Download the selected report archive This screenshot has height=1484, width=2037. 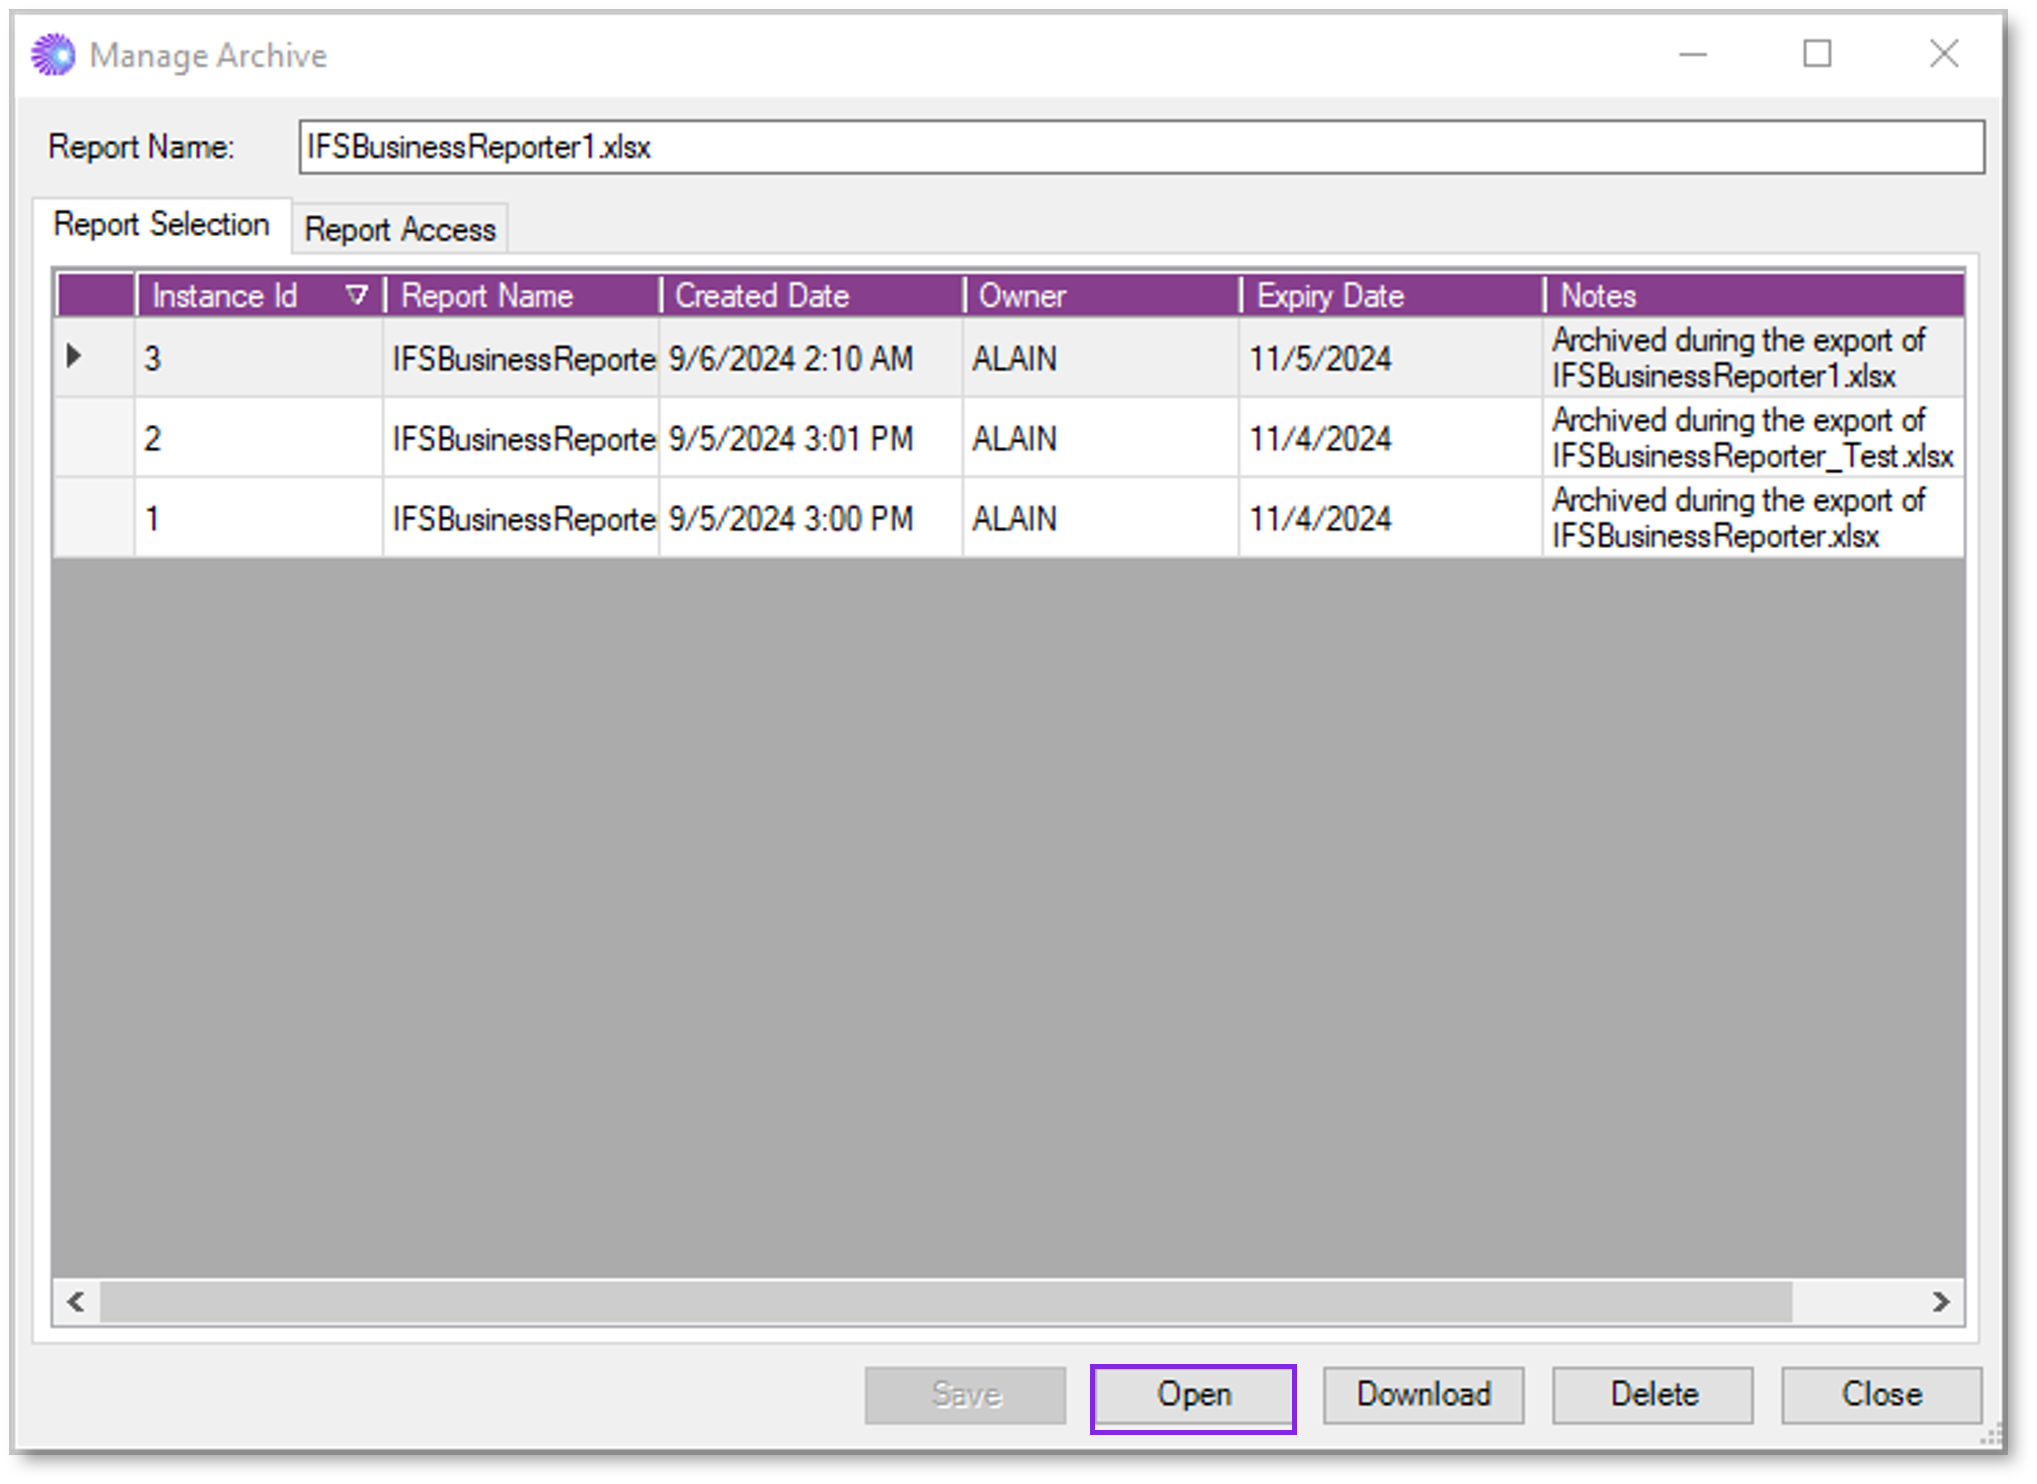coord(1423,1394)
